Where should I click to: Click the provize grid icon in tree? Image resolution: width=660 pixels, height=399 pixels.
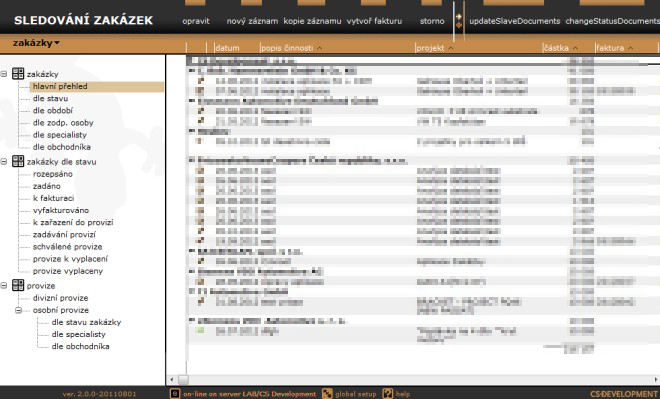point(18,285)
